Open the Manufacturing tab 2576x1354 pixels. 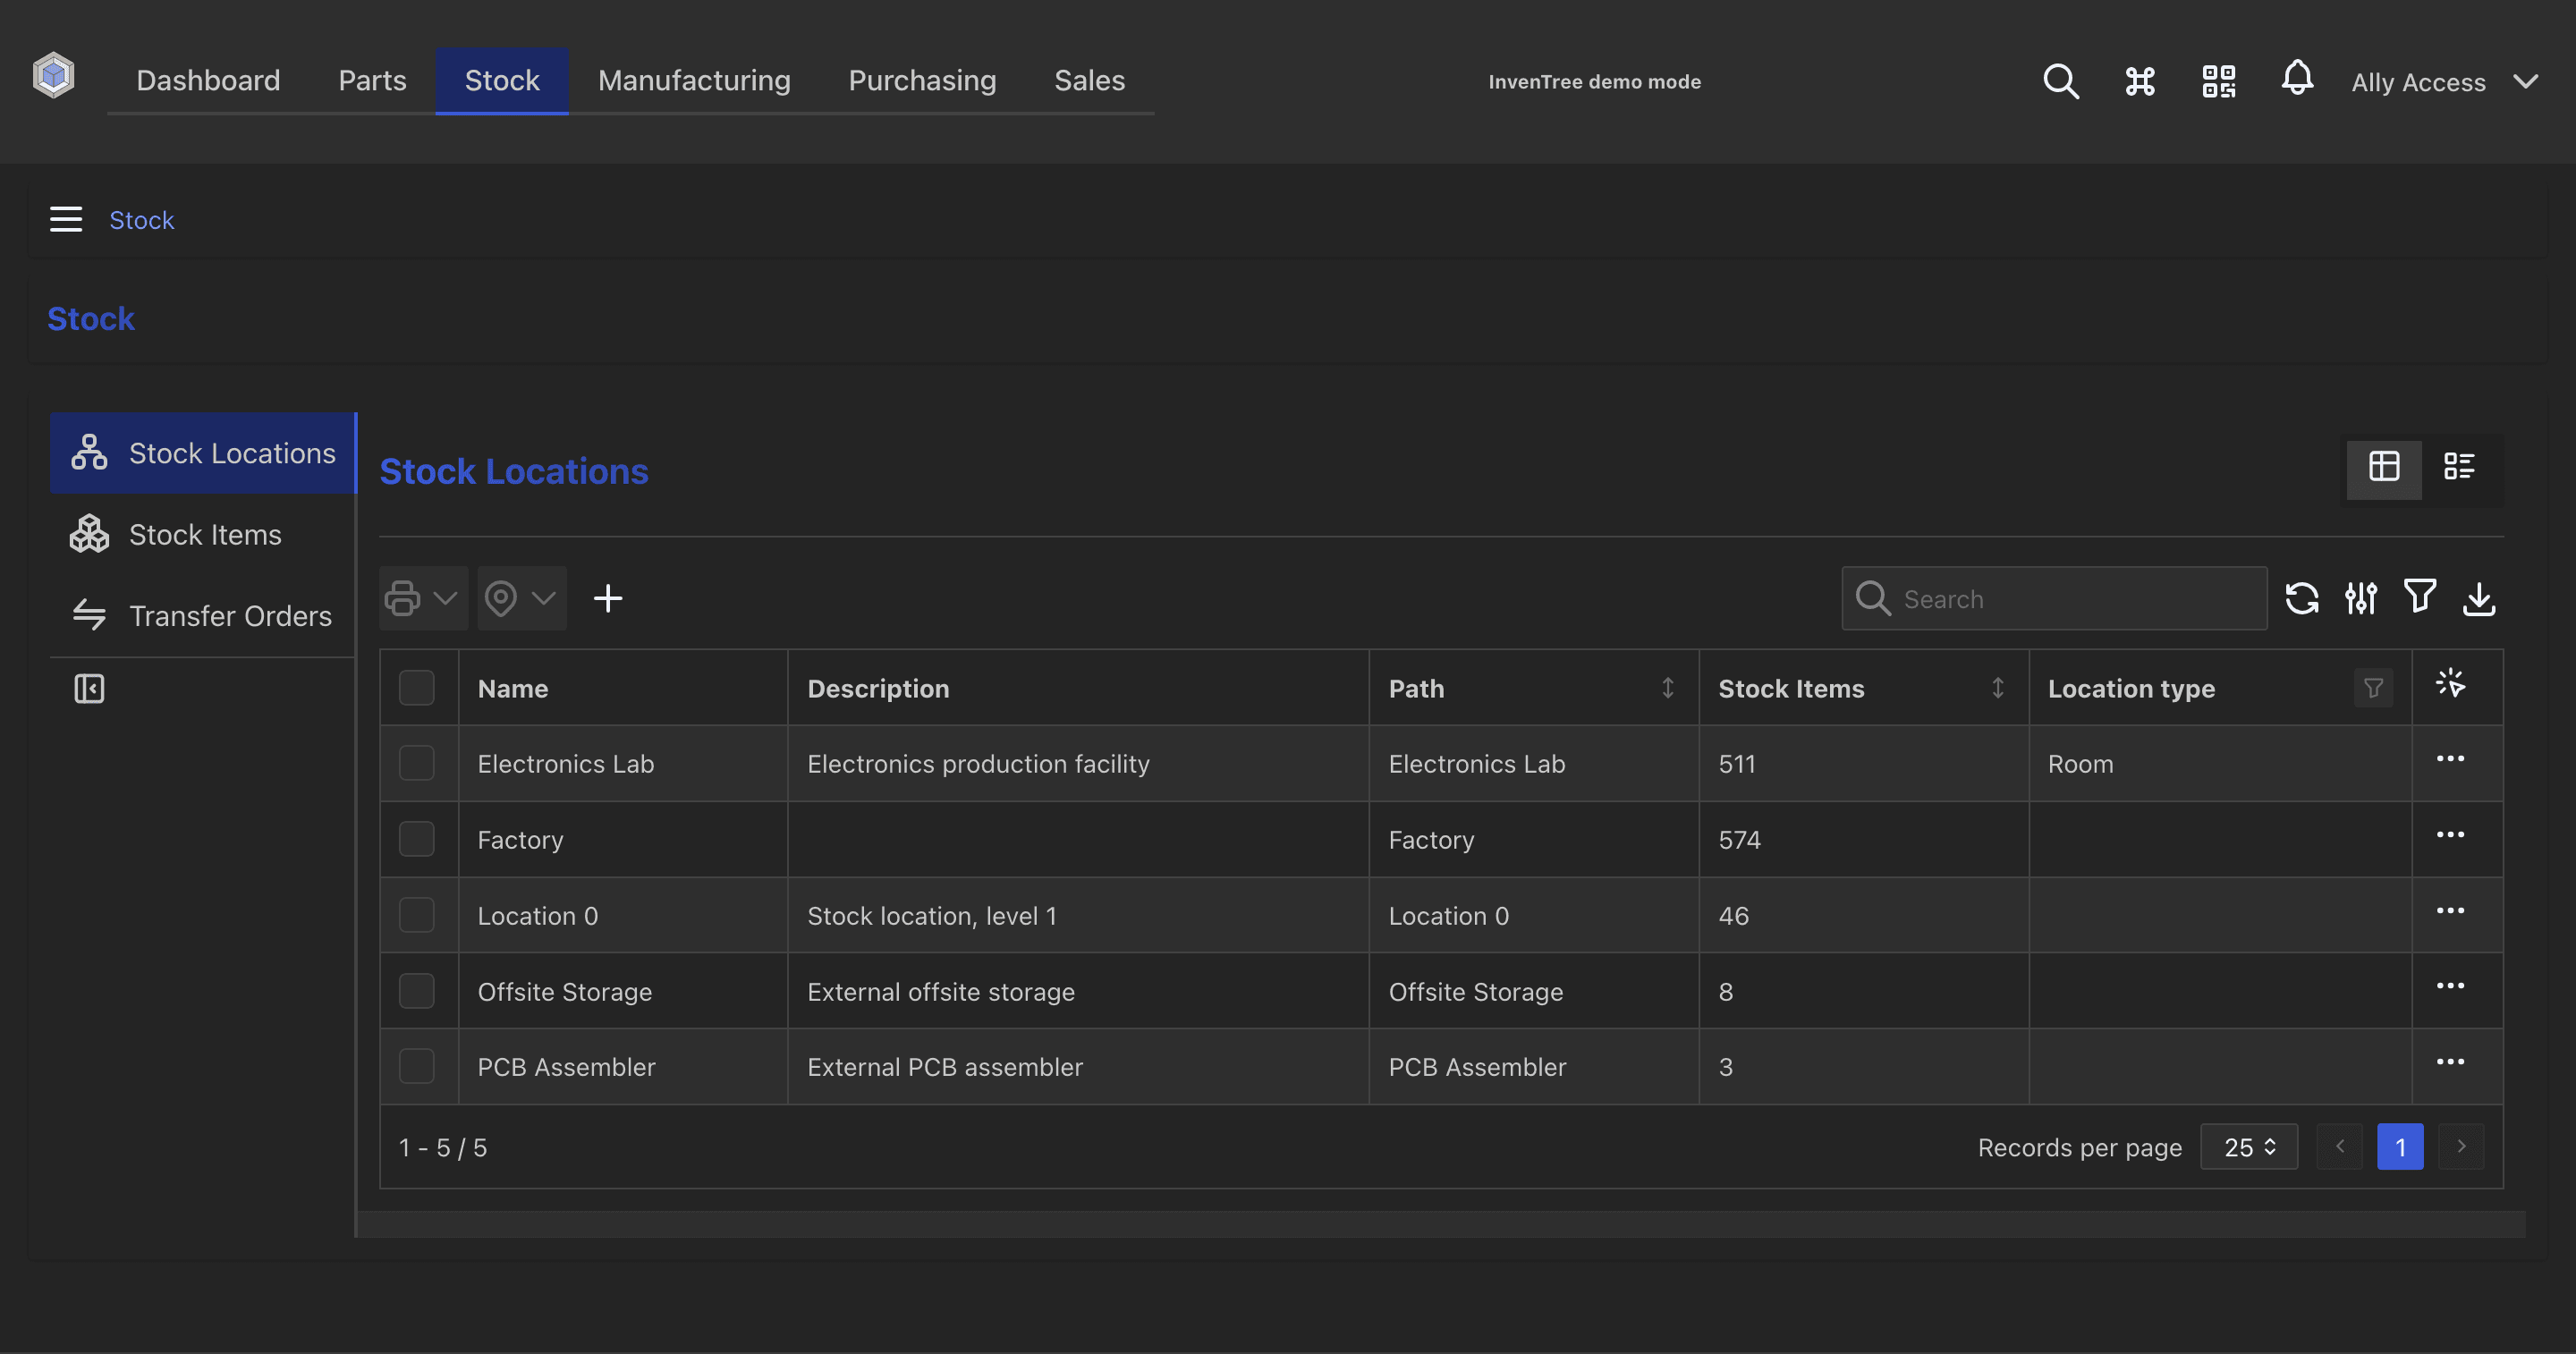tap(694, 80)
